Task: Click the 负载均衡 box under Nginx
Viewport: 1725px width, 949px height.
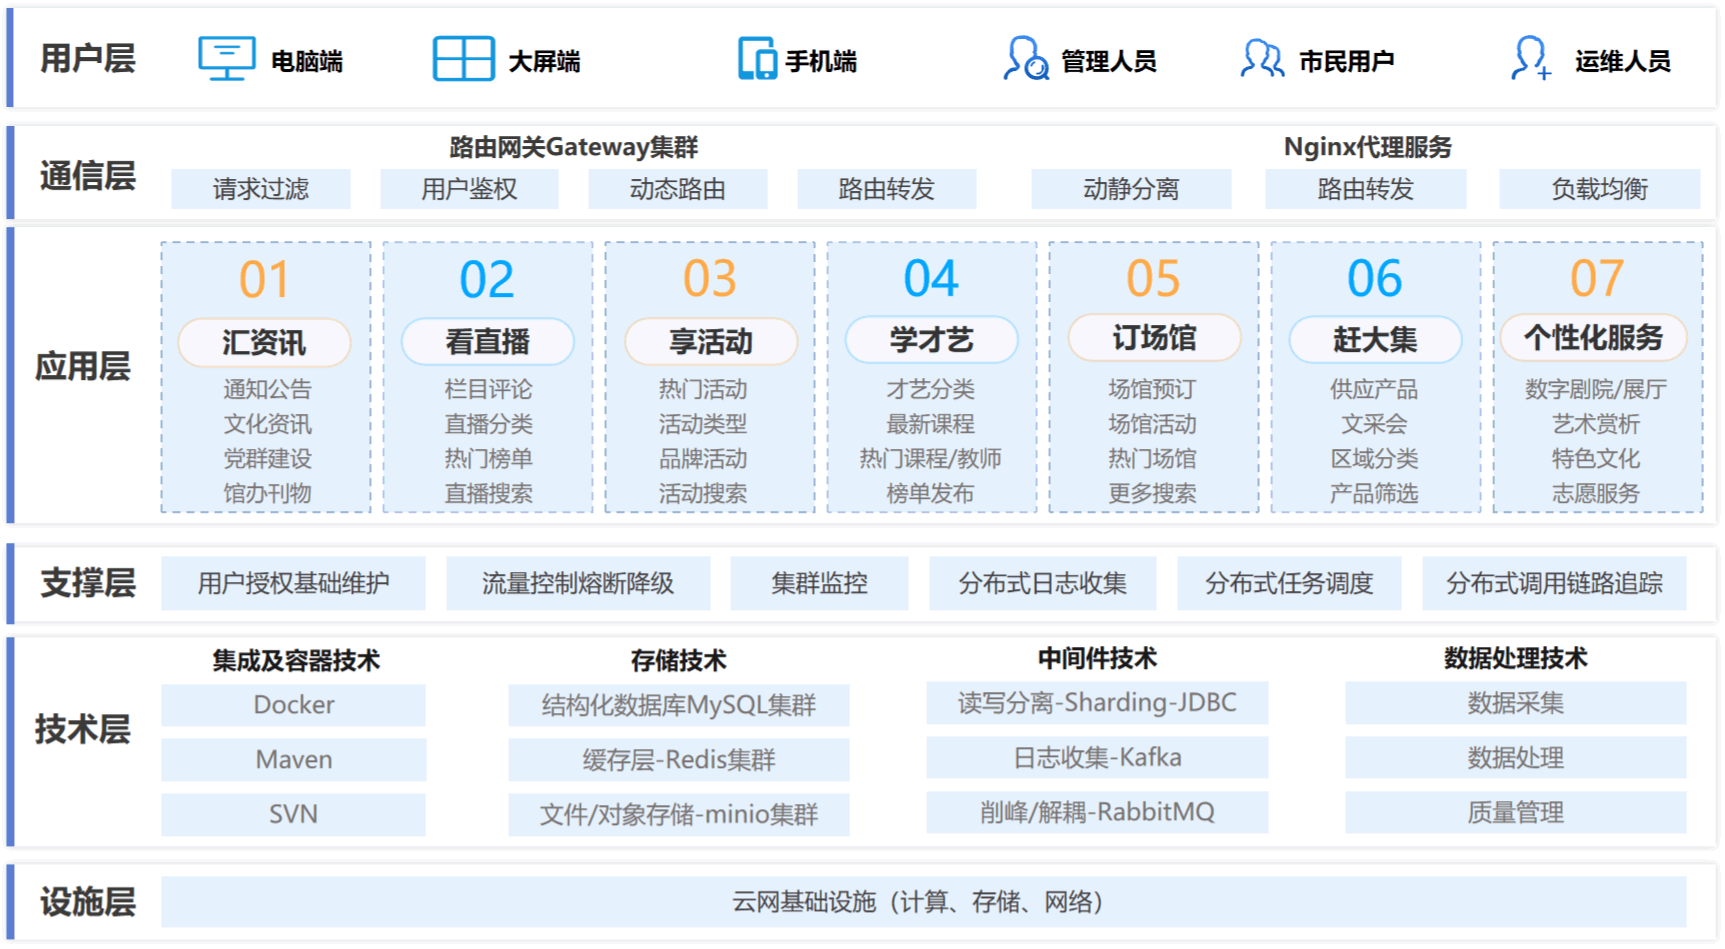Action: [1599, 189]
